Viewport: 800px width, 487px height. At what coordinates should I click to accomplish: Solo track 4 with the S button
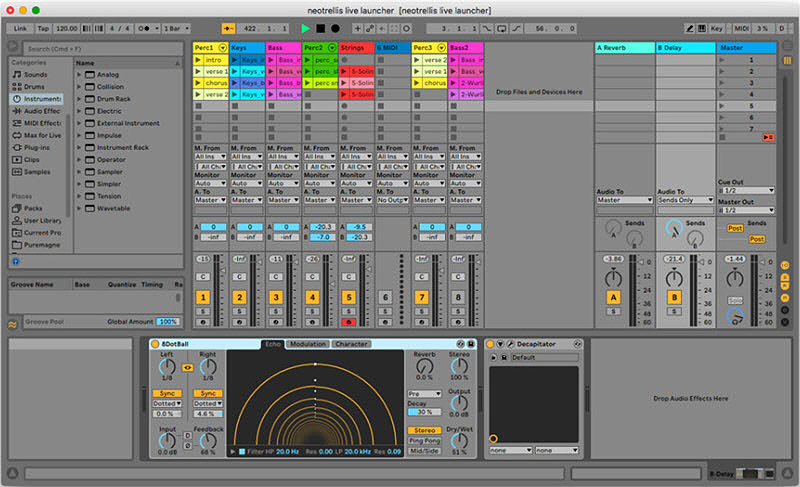coord(312,313)
